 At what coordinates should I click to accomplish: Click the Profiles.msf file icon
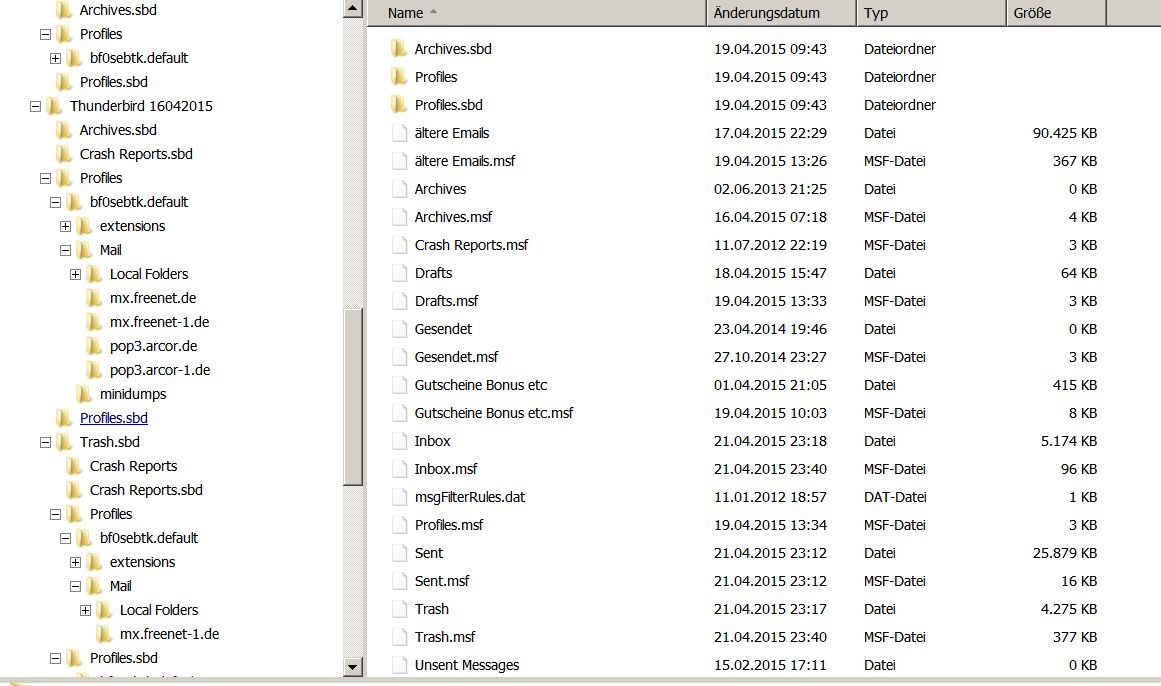point(399,525)
